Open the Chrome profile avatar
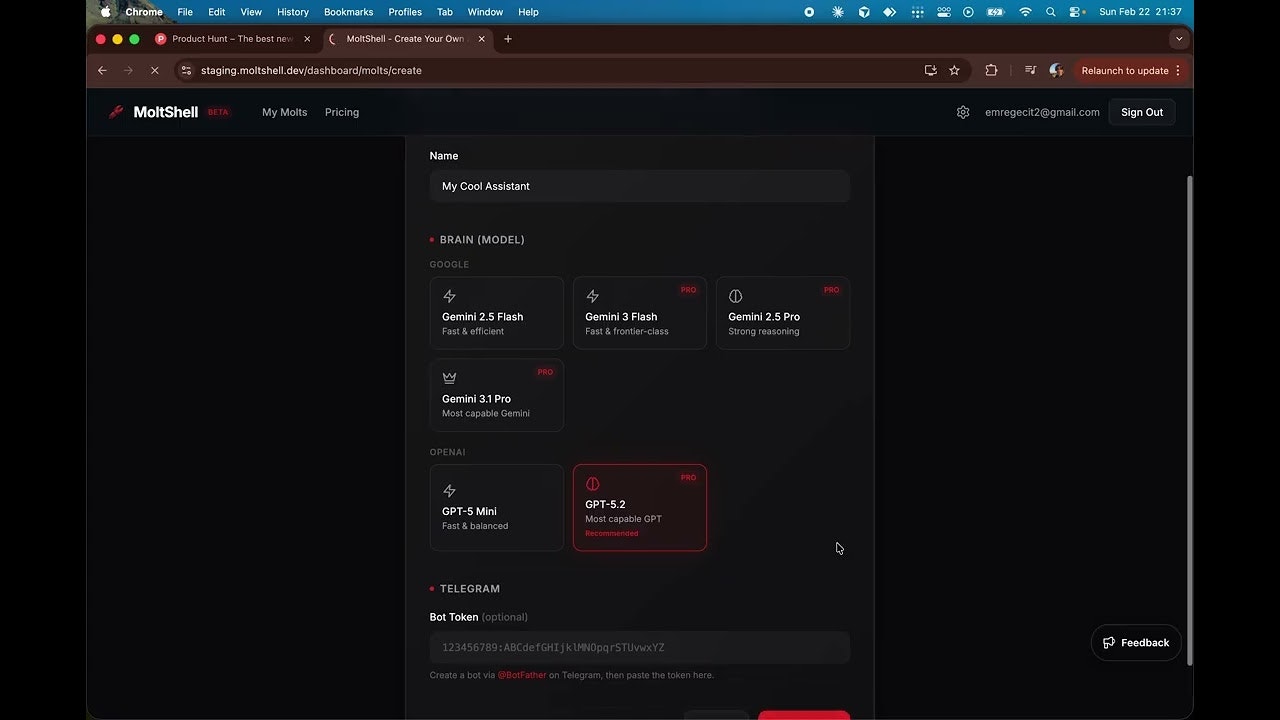The image size is (1280, 720). coord(1056,71)
